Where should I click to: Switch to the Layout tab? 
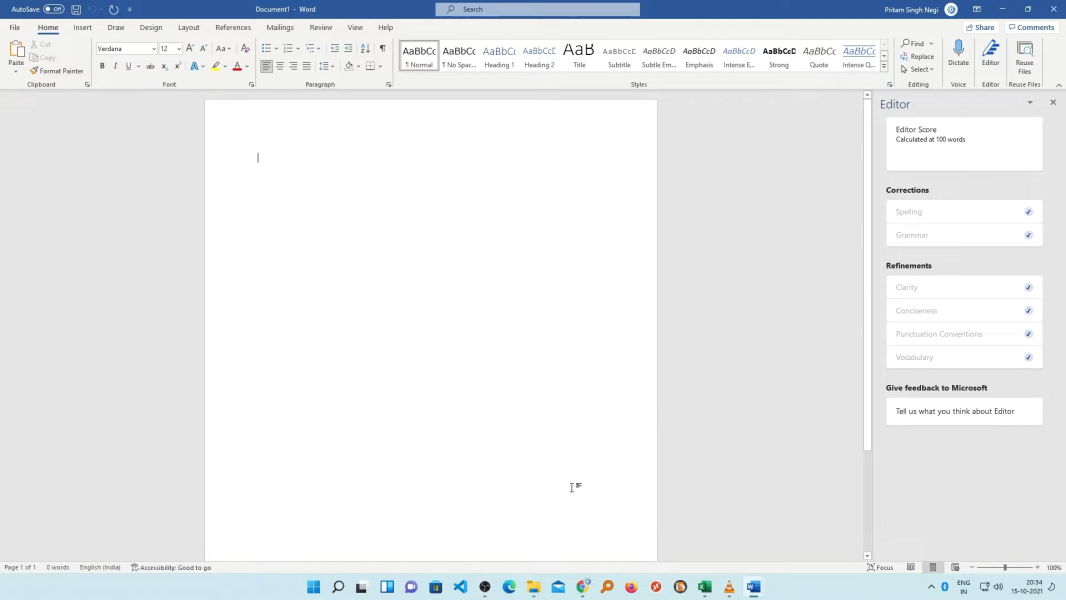[188, 27]
